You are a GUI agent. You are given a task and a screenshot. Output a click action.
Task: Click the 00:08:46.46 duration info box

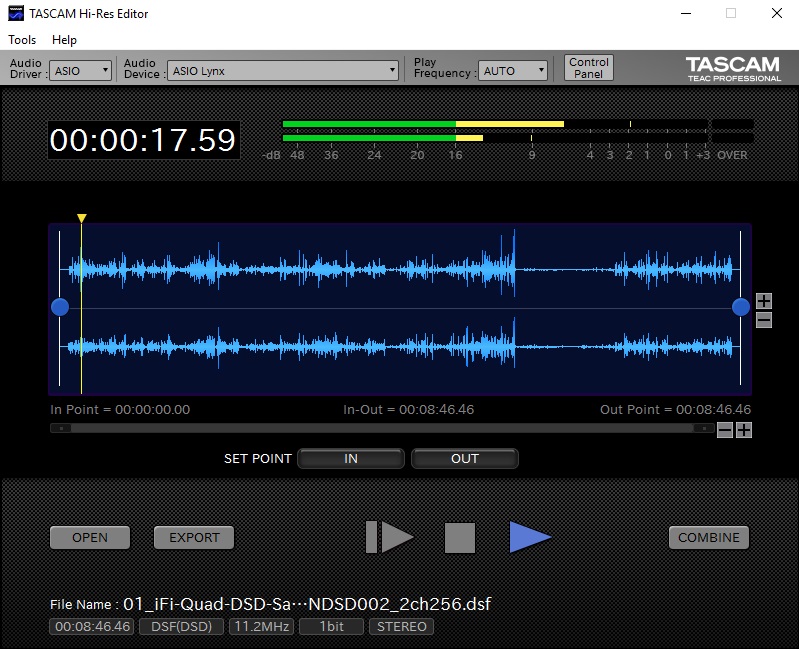(92, 626)
